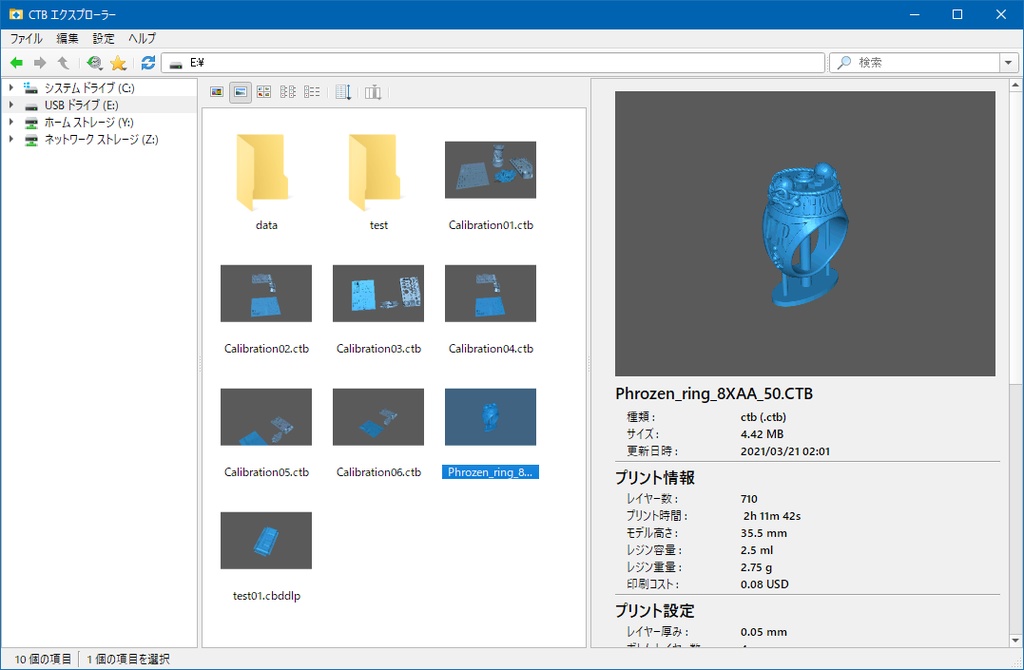Click the 35.5 mm model height value
Viewport: 1024px width, 670px height.
pos(764,533)
